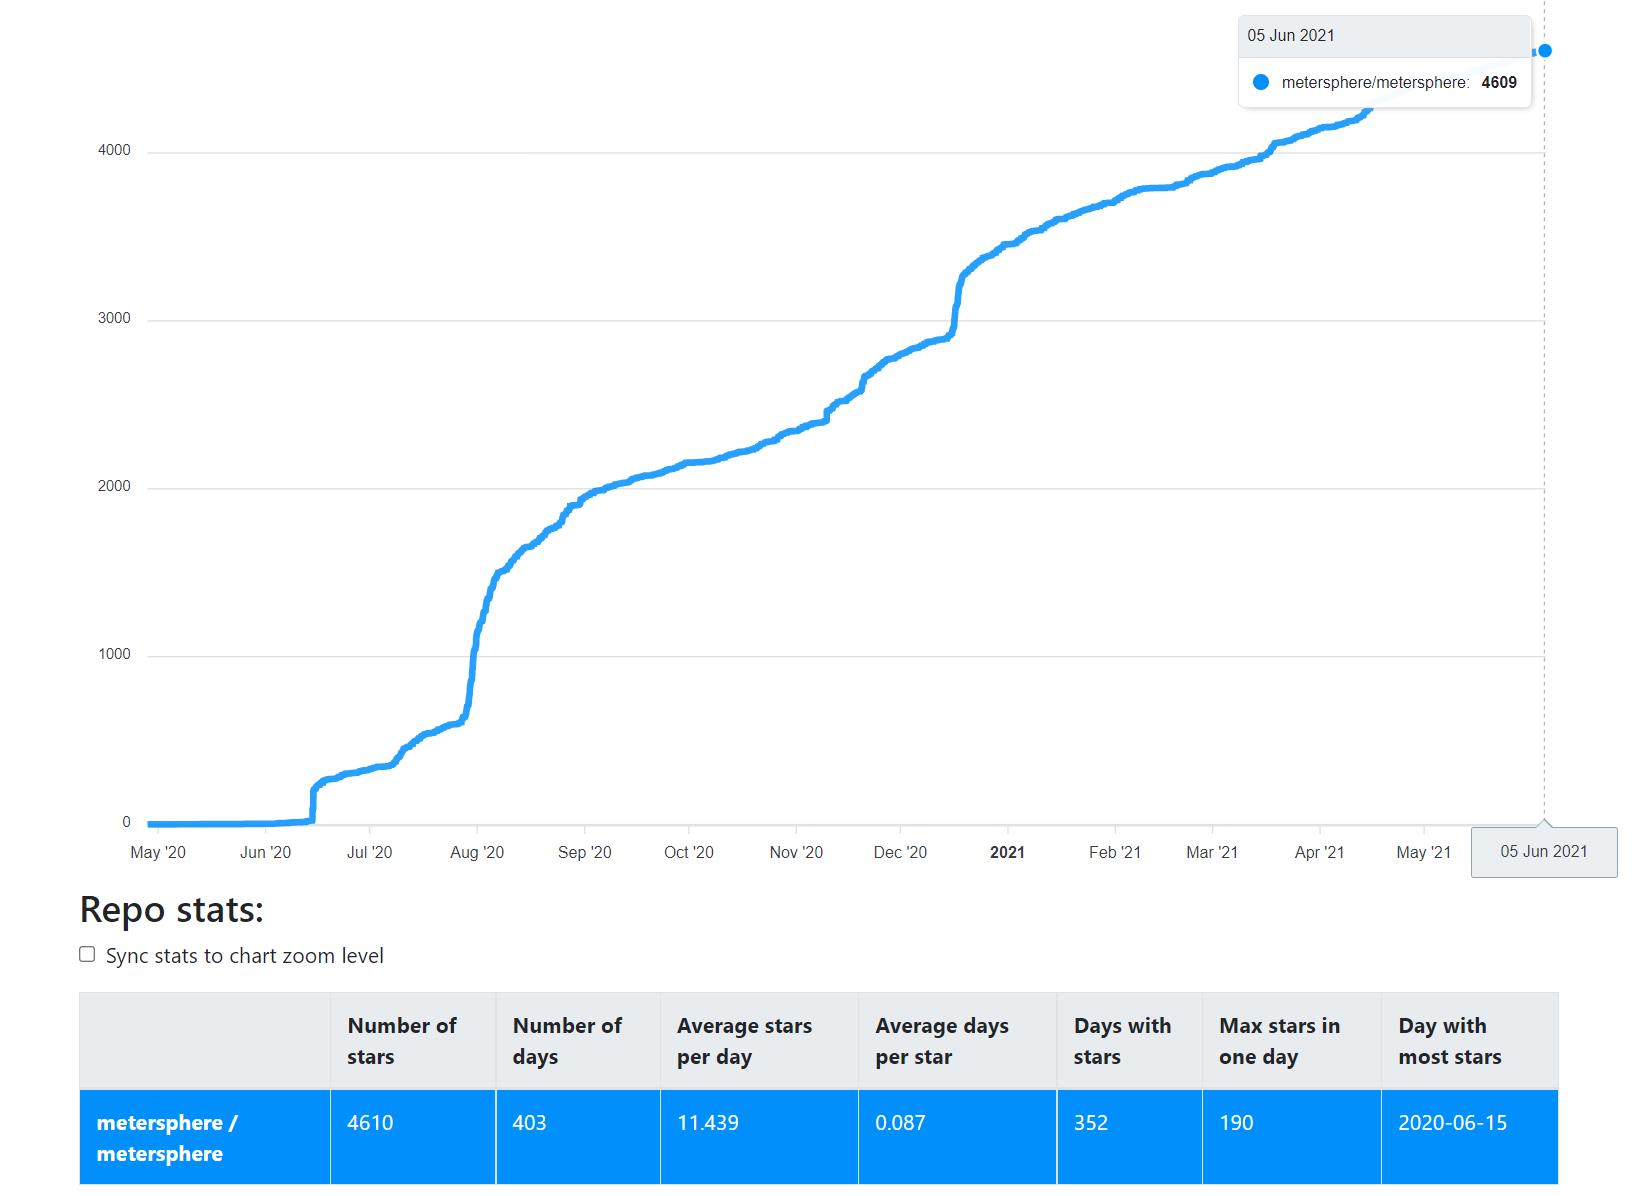Viewport: 1634px width, 1196px height.
Task: Click the 3000 y-axis label
Action: tap(114, 319)
